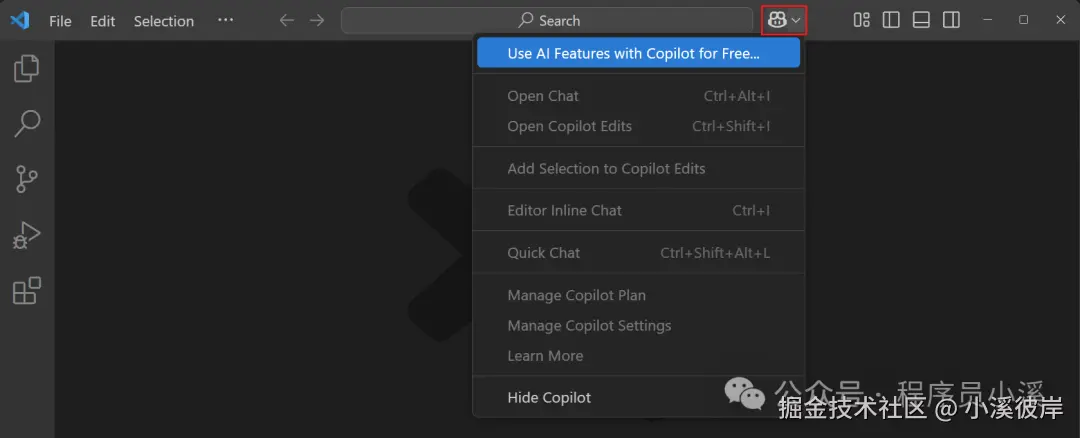
Task: Expand the hidden menus via ellipsis
Action: point(225,20)
